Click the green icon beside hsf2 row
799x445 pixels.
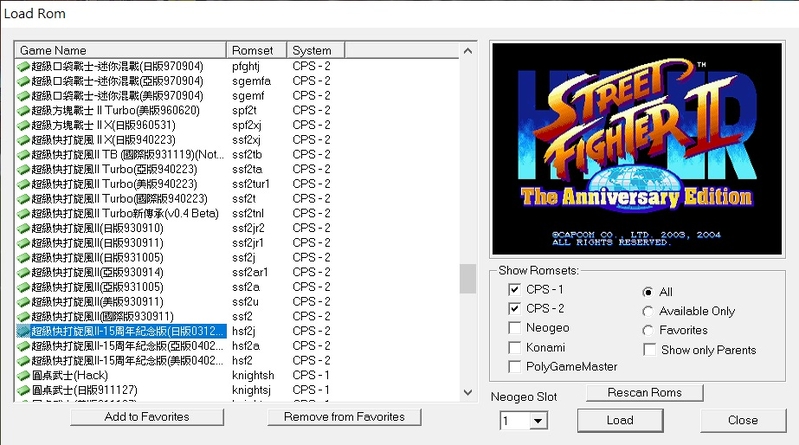(x=23, y=361)
